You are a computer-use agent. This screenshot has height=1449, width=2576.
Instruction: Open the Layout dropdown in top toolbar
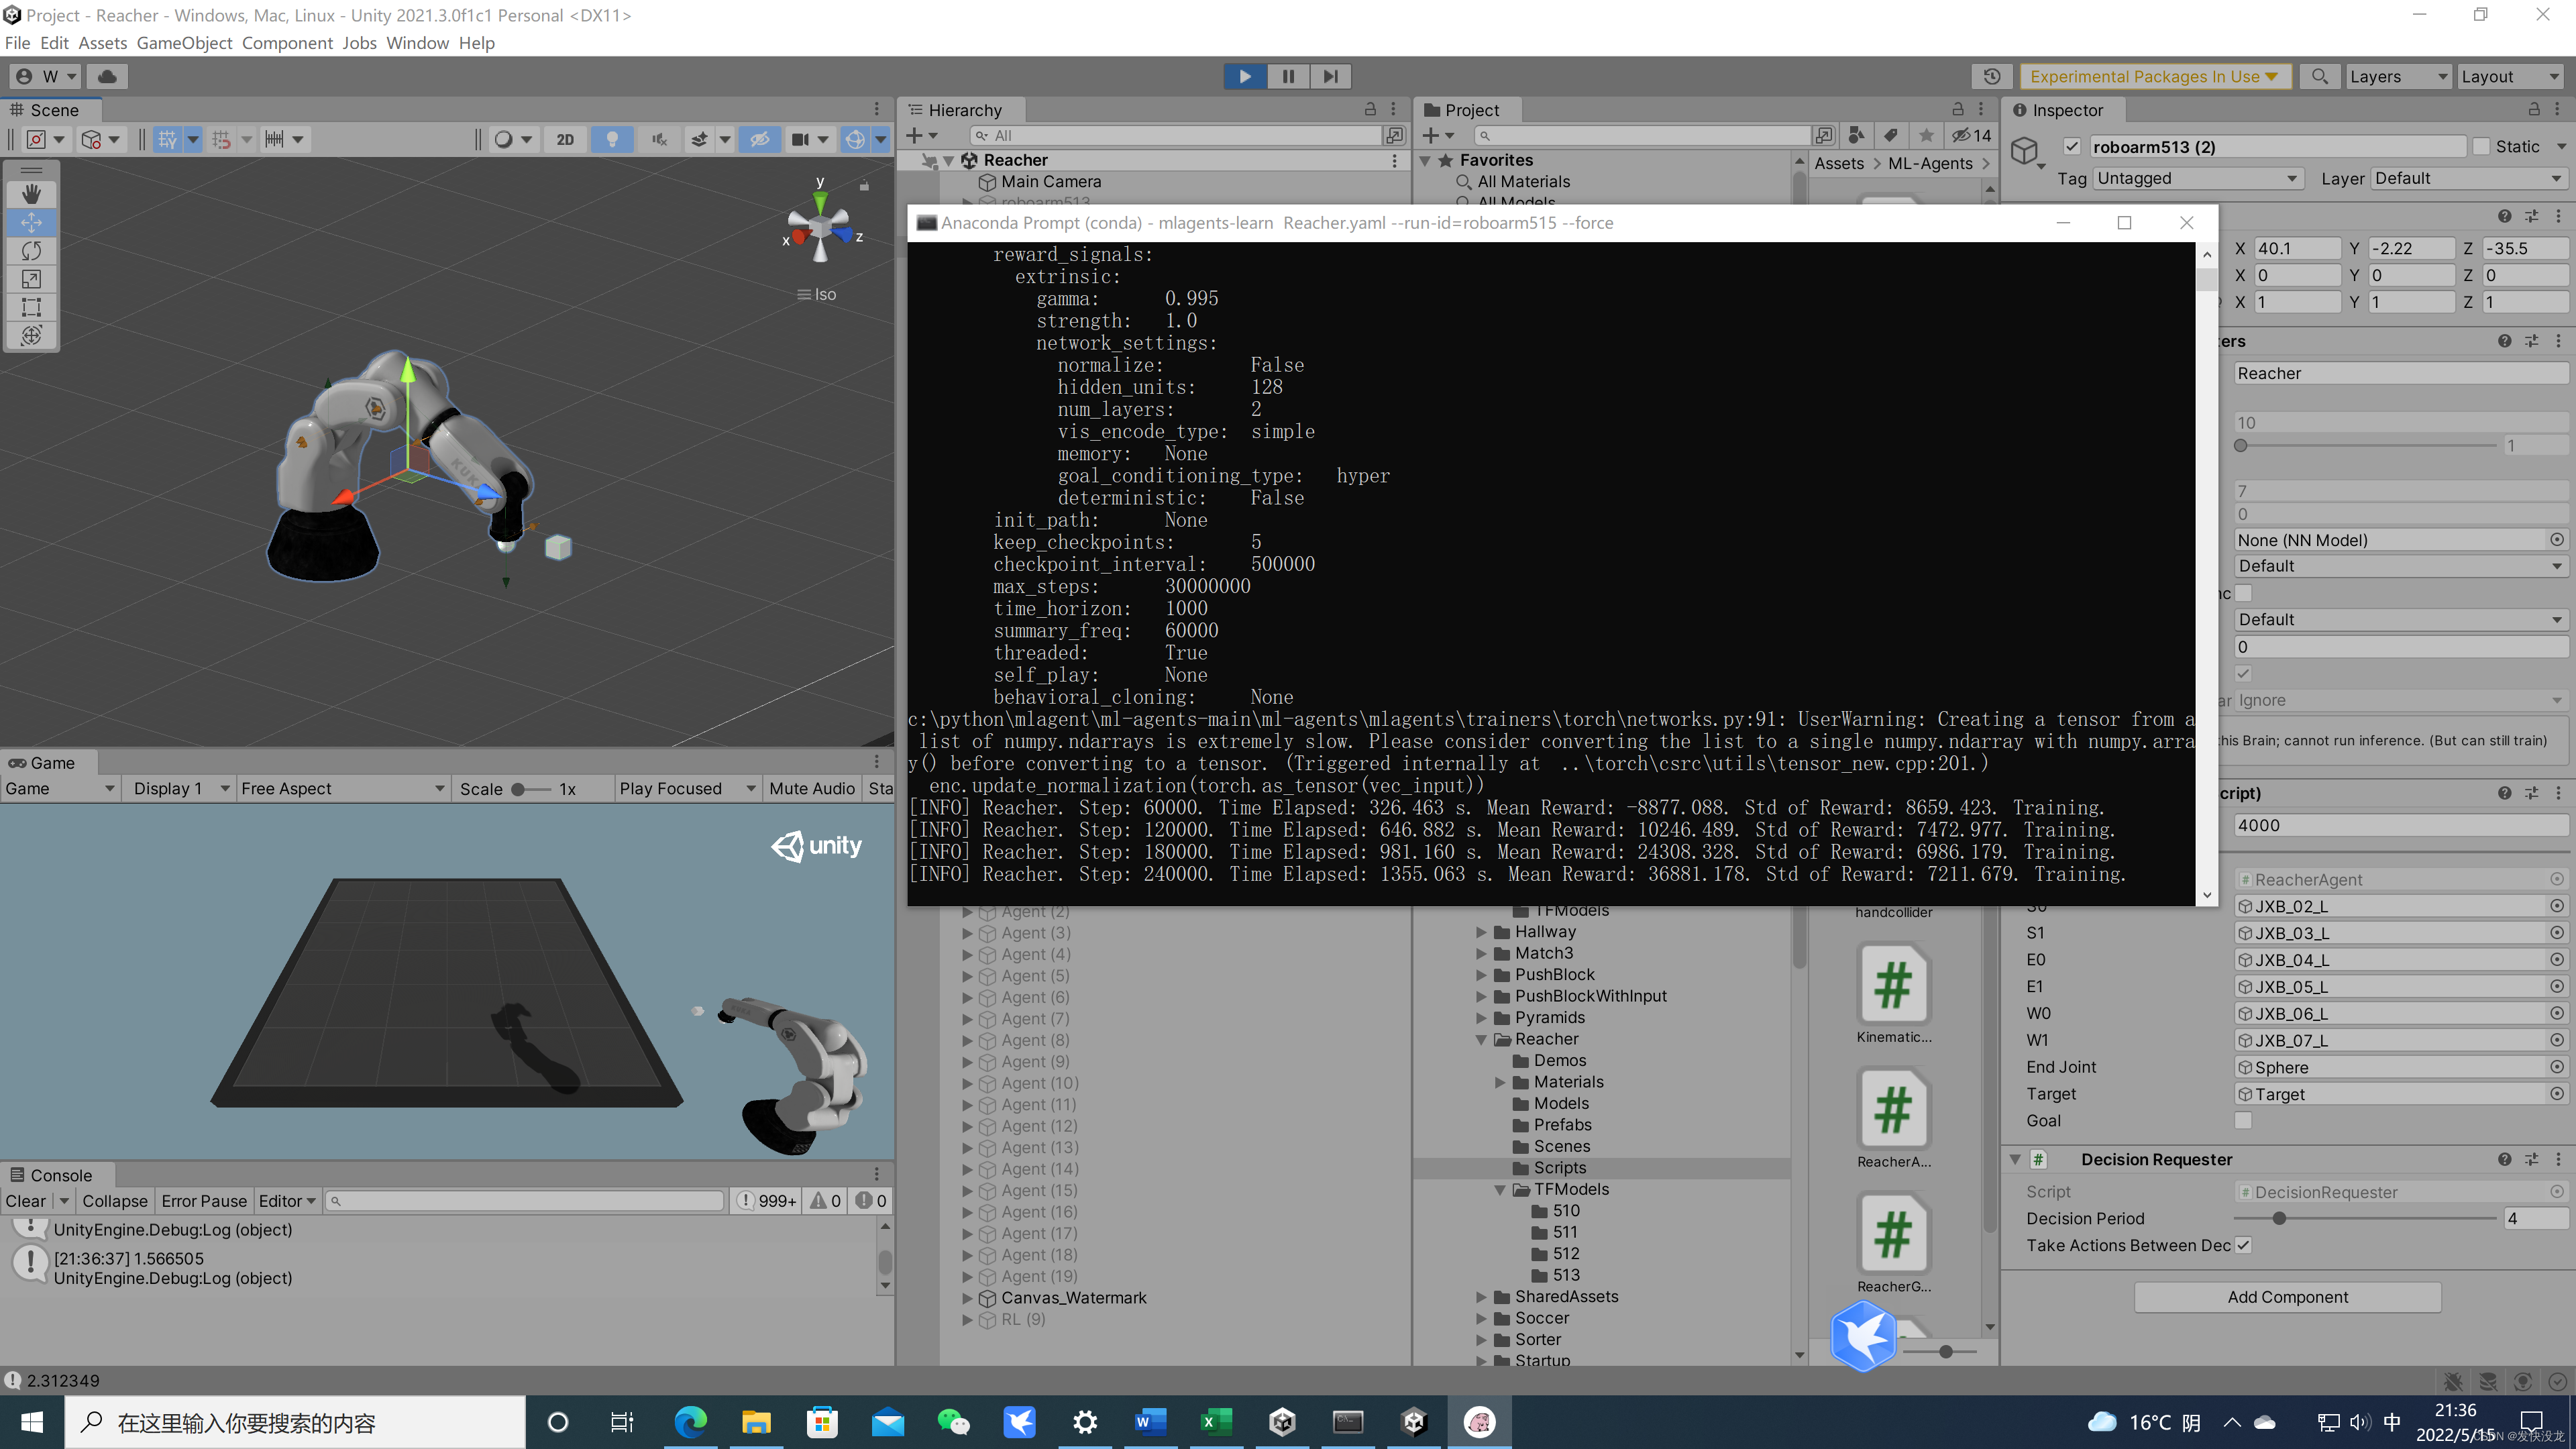click(2511, 76)
